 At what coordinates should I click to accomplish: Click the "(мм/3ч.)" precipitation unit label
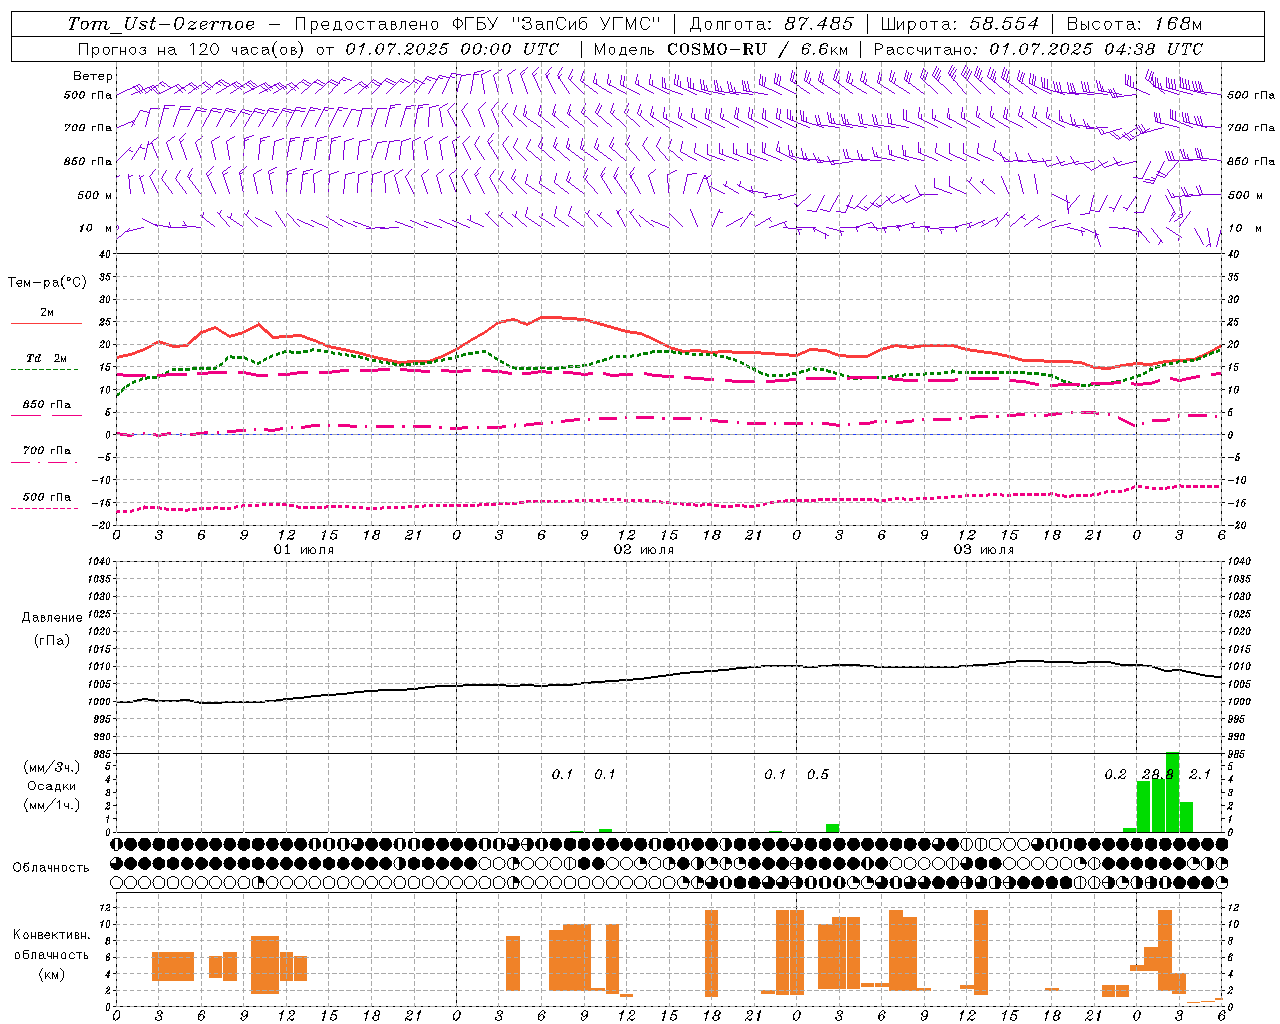52,767
